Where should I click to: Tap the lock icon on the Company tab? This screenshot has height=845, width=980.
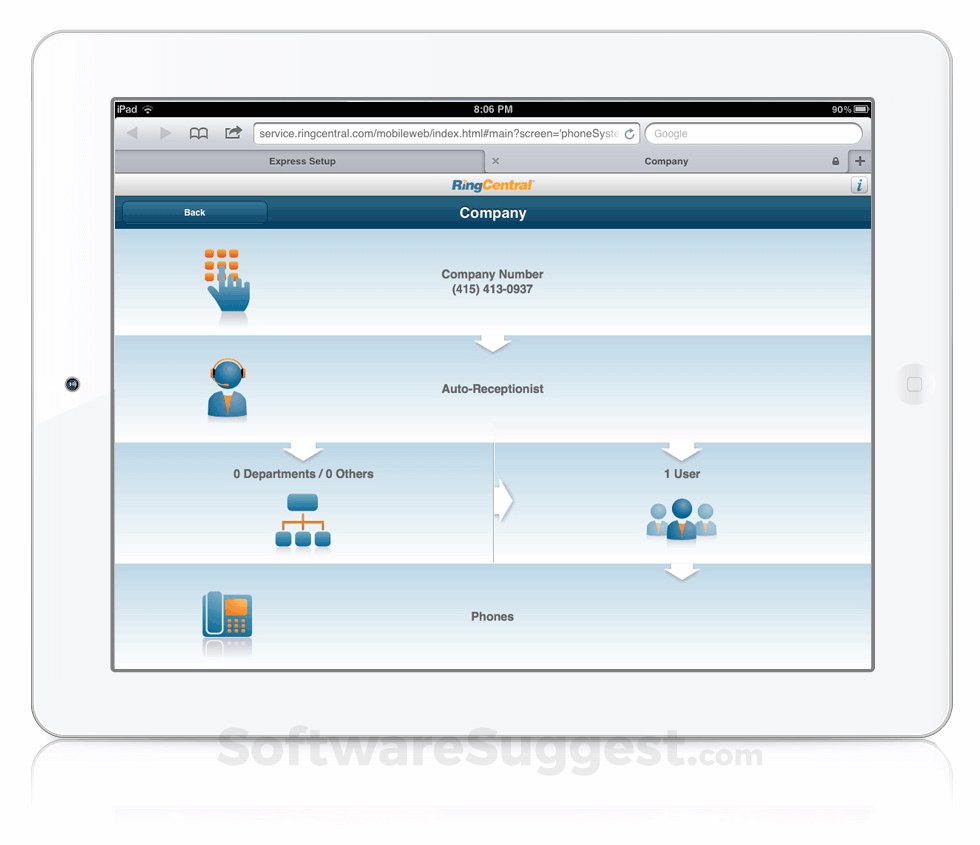click(x=836, y=161)
